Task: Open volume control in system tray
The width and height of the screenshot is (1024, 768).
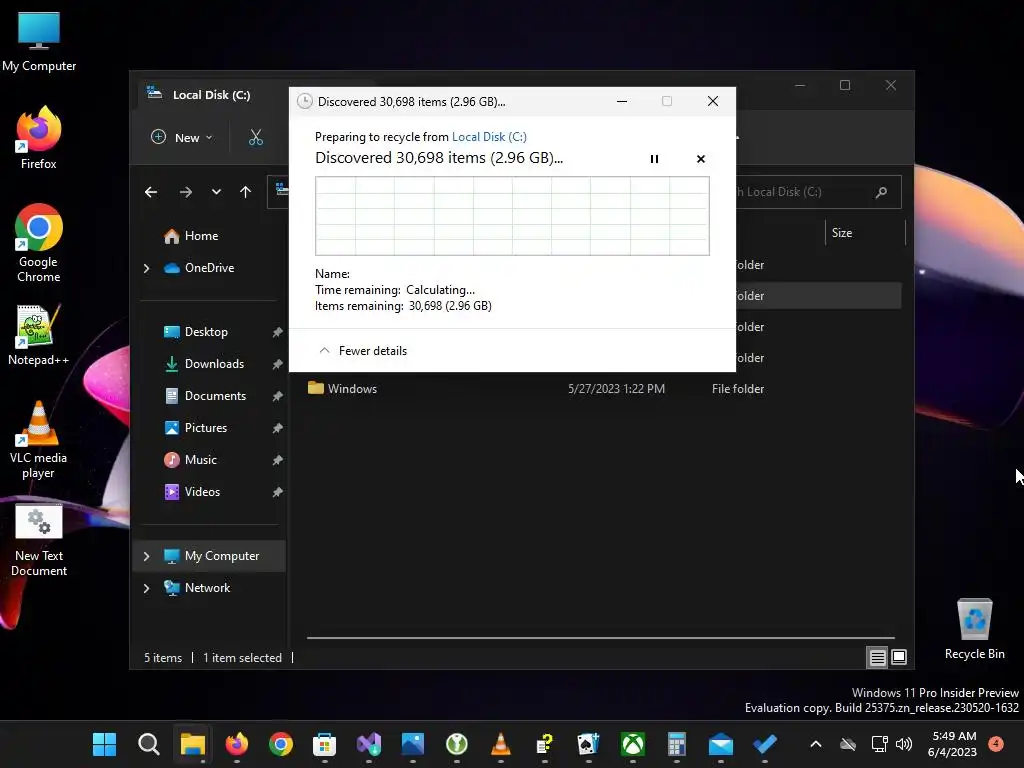Action: point(904,744)
